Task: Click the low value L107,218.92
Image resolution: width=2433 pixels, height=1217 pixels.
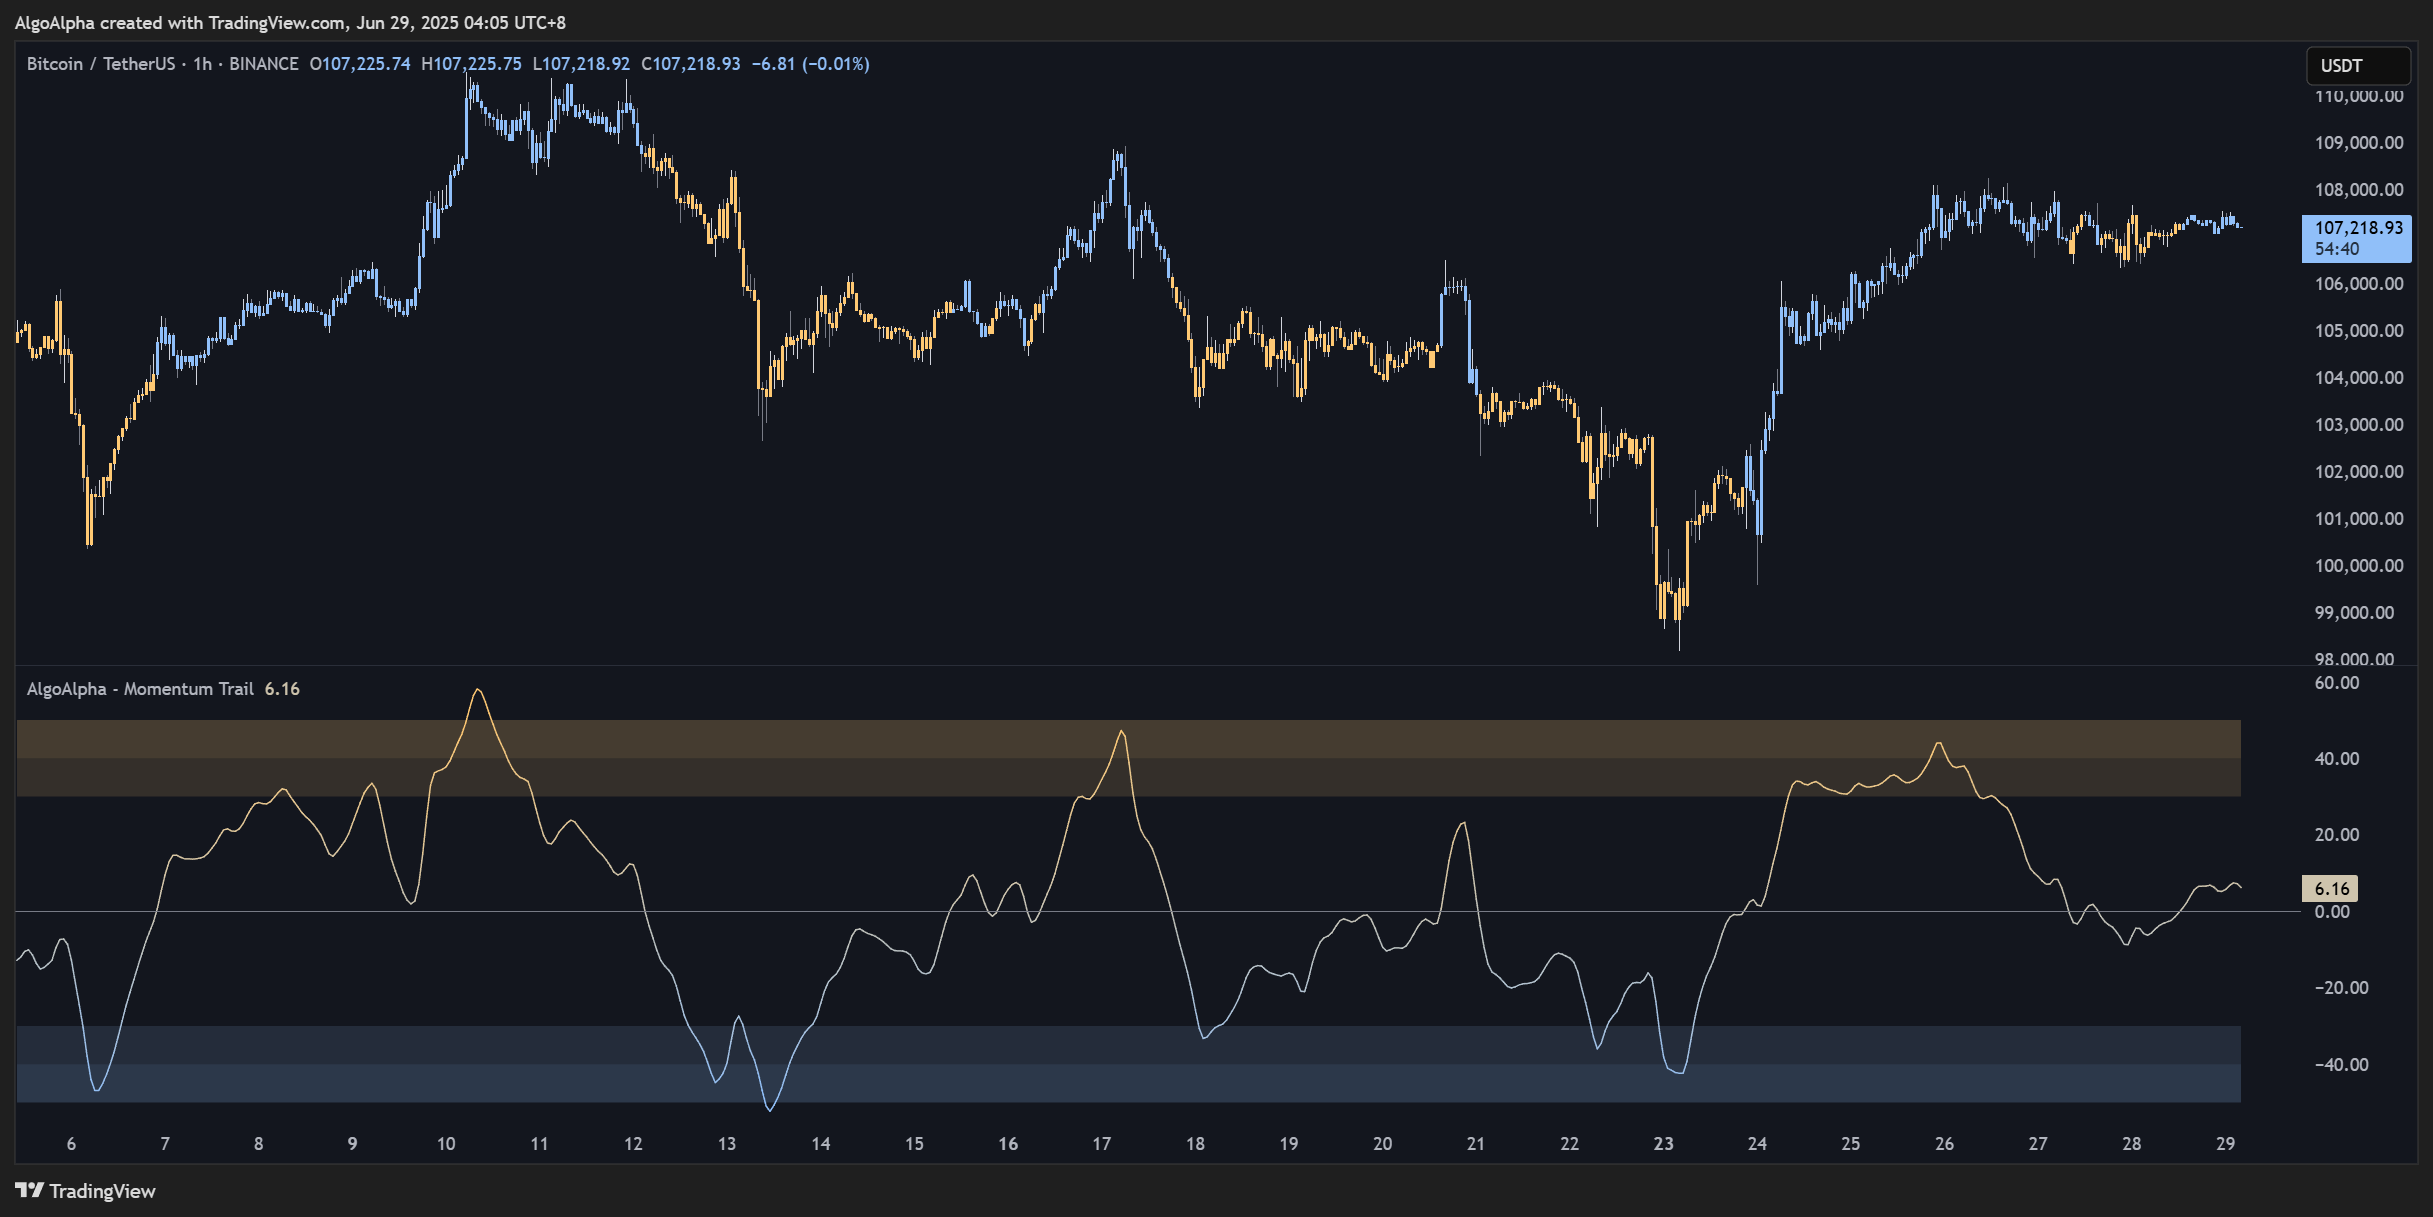Action: (581, 64)
